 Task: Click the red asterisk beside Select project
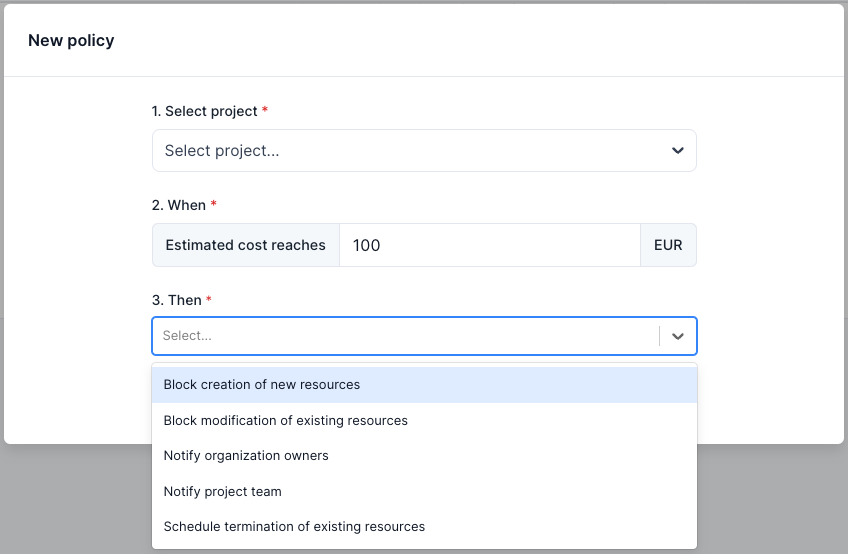point(265,111)
